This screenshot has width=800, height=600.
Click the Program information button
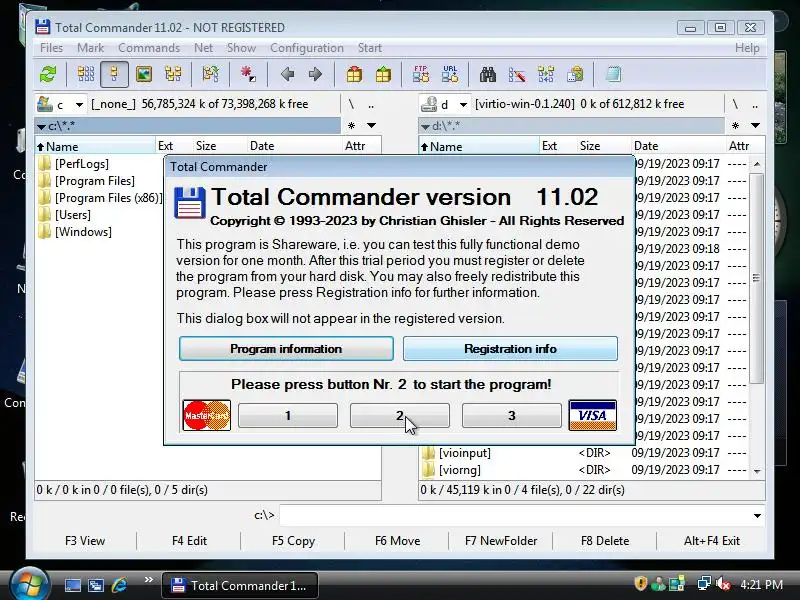(286, 348)
